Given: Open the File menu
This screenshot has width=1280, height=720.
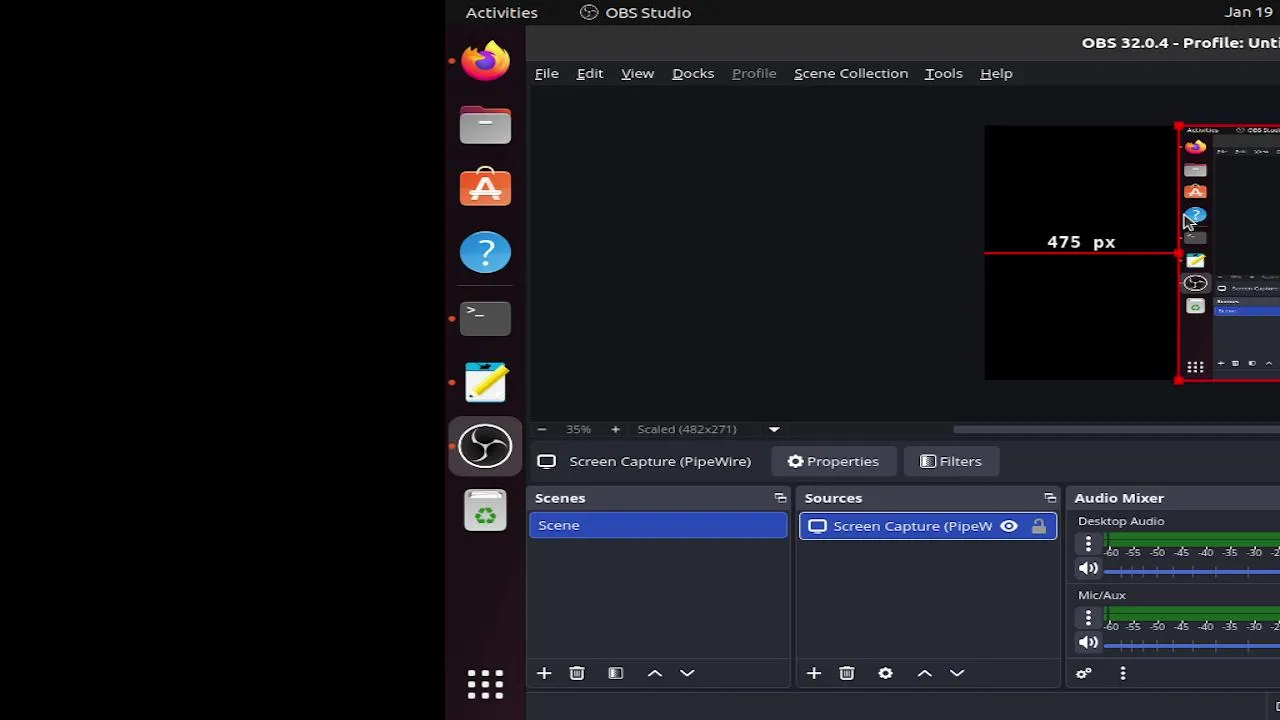Looking at the screenshot, I should click(x=546, y=73).
